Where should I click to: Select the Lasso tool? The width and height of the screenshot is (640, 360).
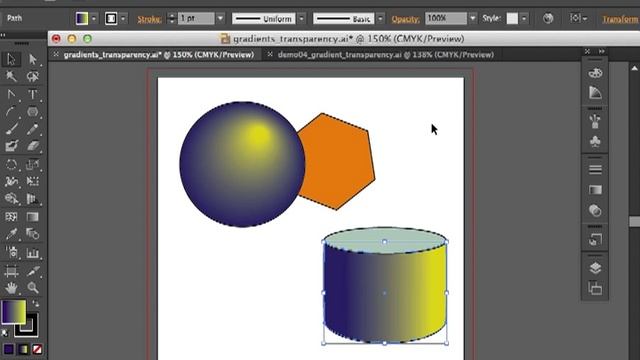pos(32,76)
